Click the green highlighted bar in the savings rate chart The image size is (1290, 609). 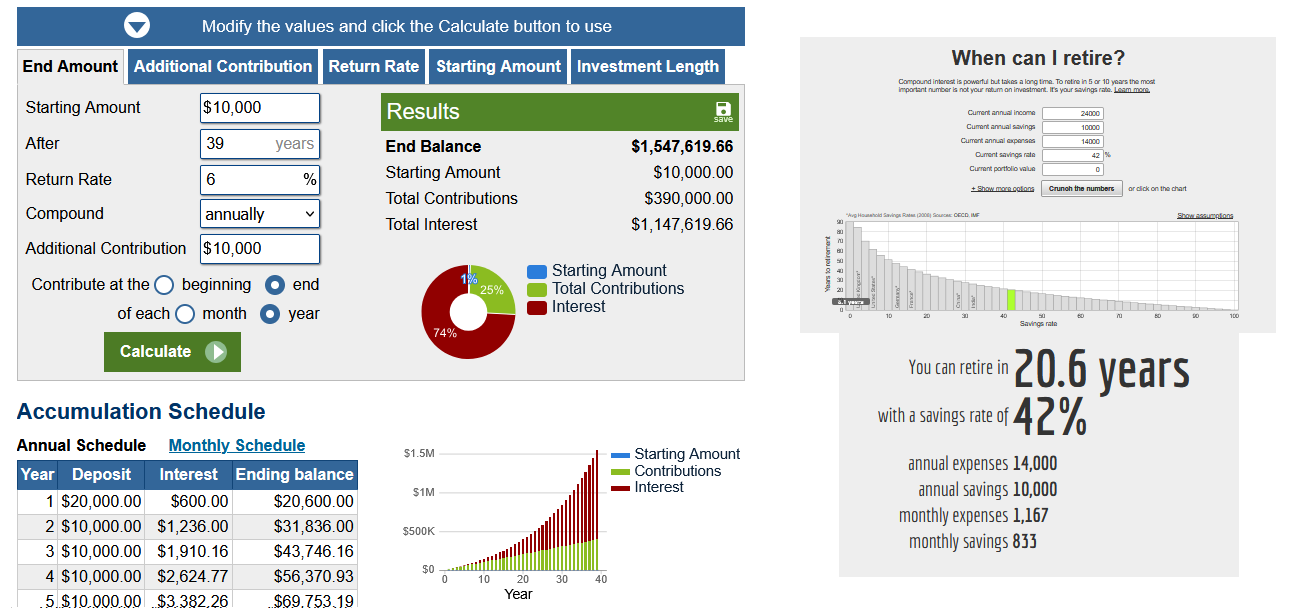1012,299
